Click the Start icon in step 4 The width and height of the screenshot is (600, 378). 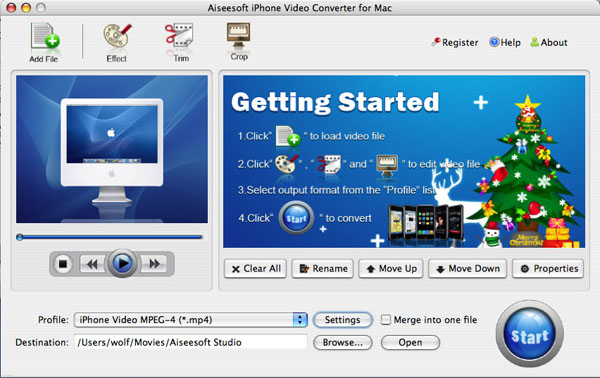click(296, 218)
